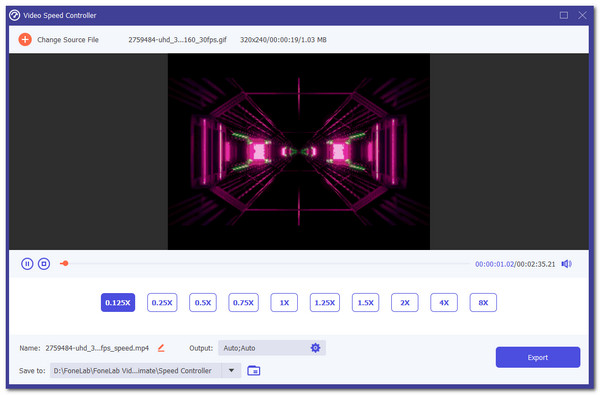Select the 0.125X speed option

click(x=118, y=303)
